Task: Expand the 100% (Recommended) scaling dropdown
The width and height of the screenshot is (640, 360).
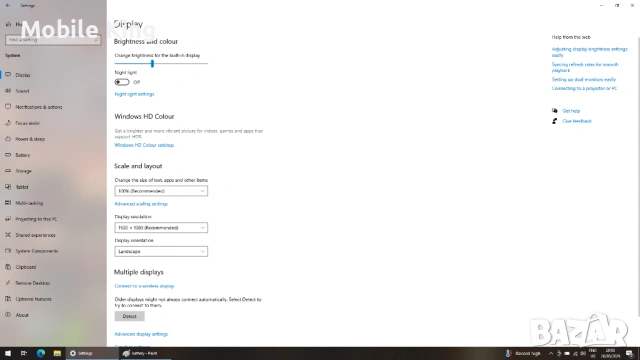Action: coord(161,191)
